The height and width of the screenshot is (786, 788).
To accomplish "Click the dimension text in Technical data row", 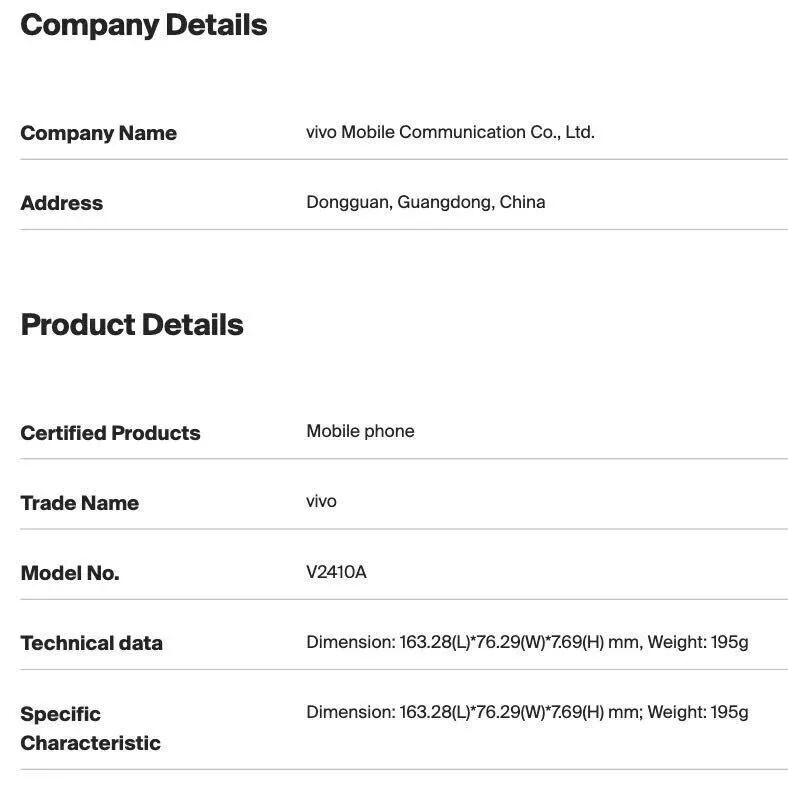I will (x=472, y=642).
